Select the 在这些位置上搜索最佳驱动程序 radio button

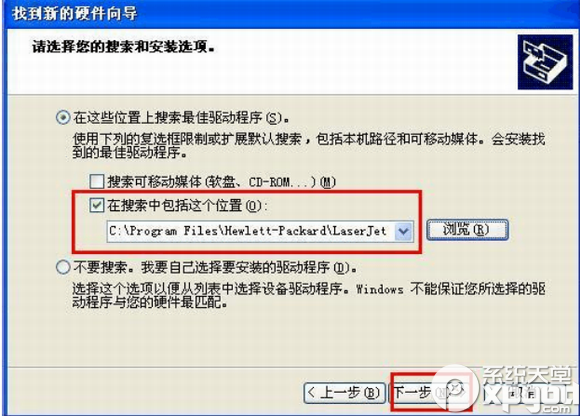point(63,118)
